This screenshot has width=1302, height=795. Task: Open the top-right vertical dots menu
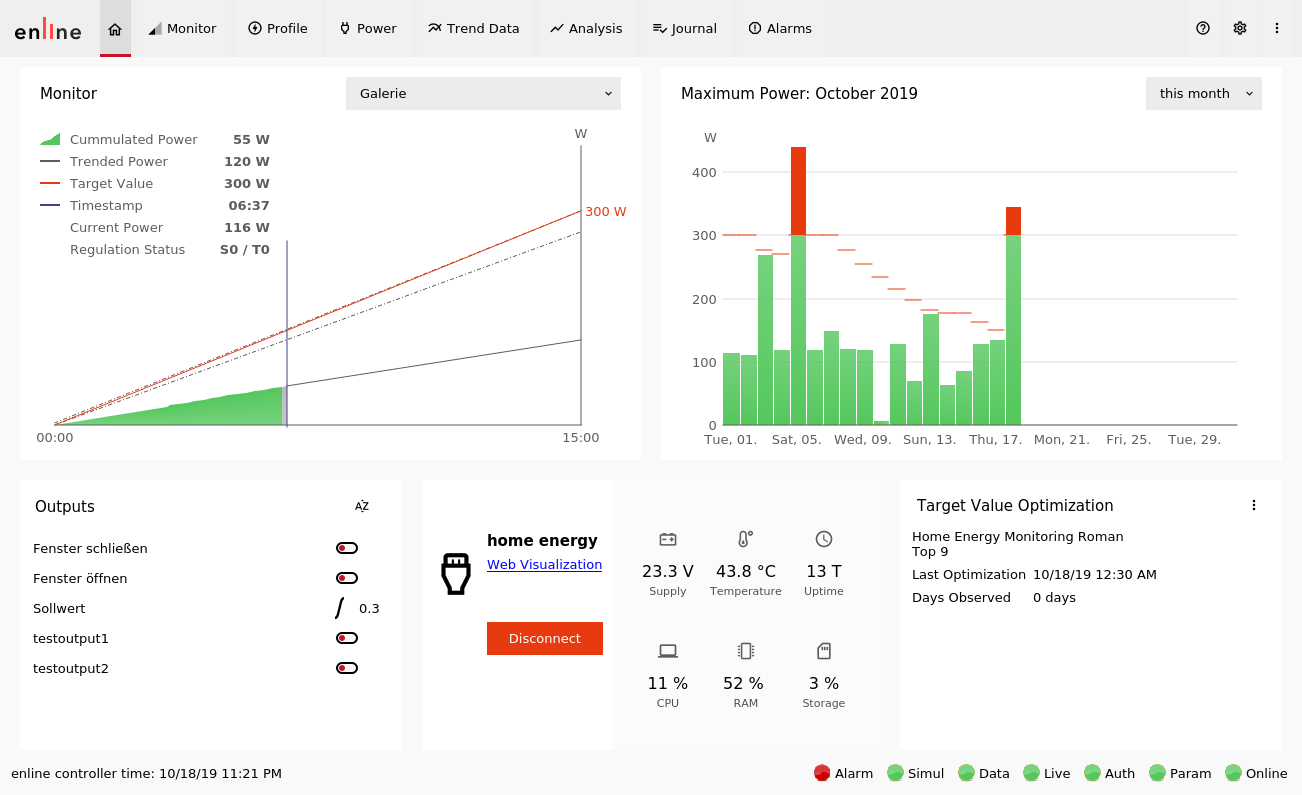(1277, 29)
